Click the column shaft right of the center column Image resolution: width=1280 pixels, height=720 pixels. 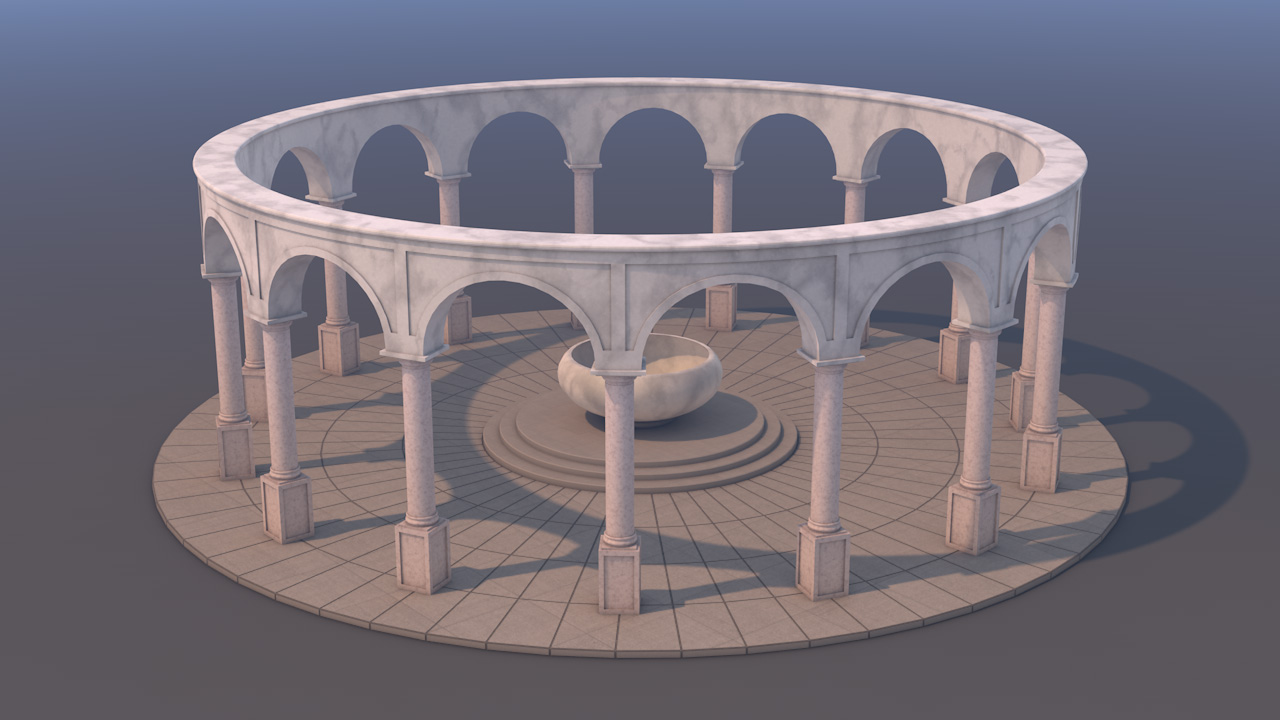click(x=826, y=445)
